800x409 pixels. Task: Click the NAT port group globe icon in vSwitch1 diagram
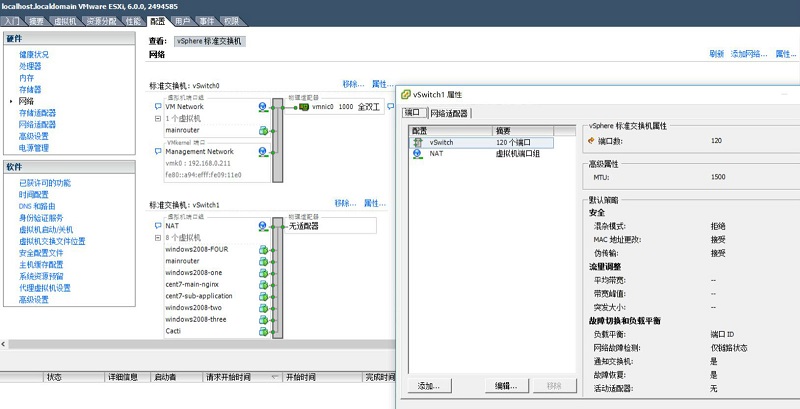[263, 226]
